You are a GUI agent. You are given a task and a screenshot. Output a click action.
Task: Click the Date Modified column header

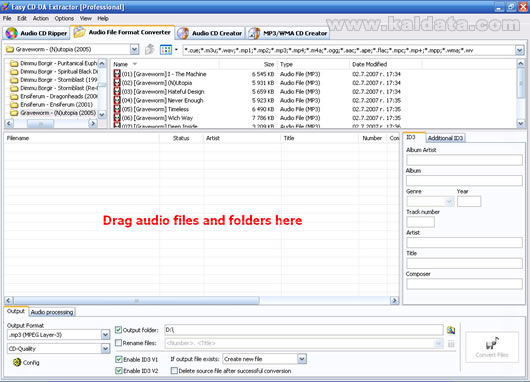coord(385,64)
